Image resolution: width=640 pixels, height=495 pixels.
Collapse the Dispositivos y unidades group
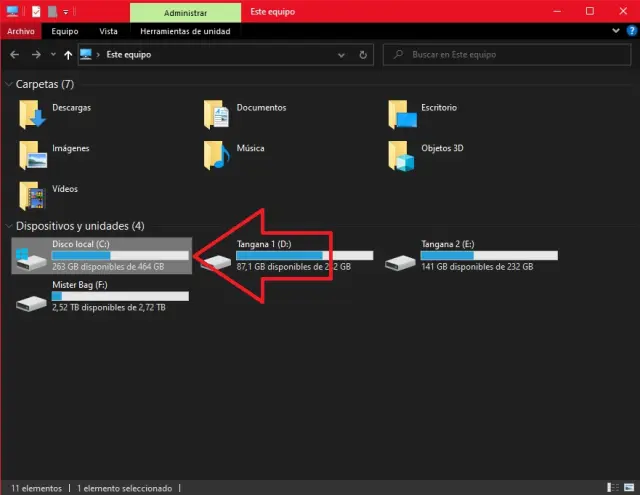tap(10, 226)
